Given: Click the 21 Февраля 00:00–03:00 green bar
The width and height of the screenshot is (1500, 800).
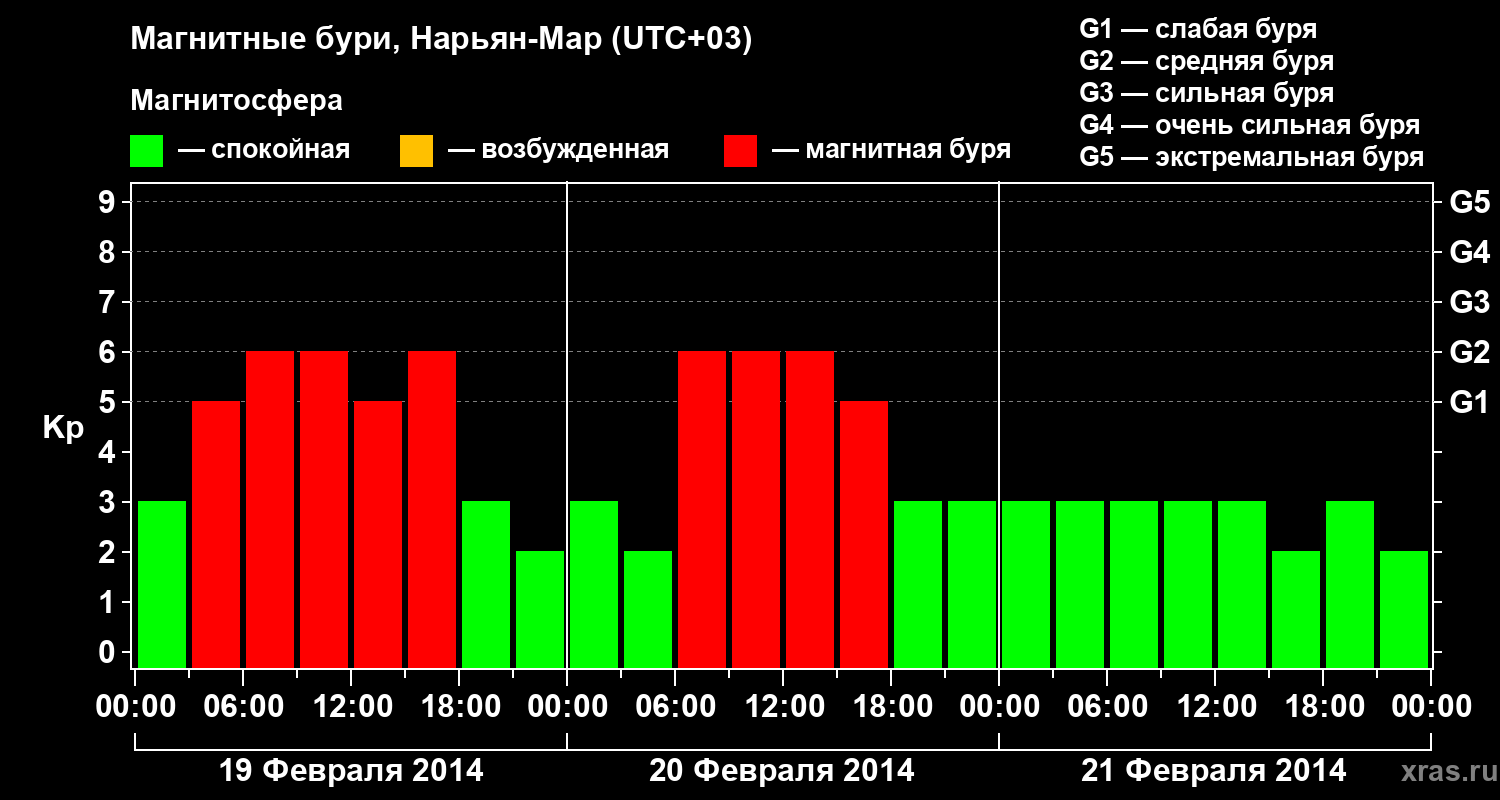Looking at the screenshot, I should (1026, 584).
